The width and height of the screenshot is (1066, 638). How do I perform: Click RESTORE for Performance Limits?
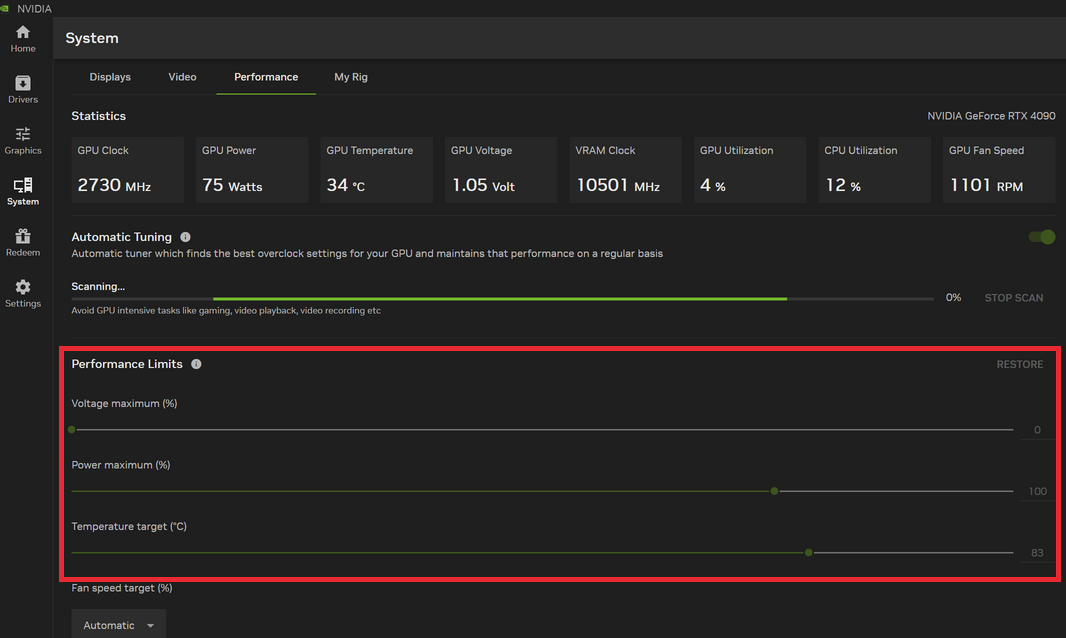(x=1019, y=365)
